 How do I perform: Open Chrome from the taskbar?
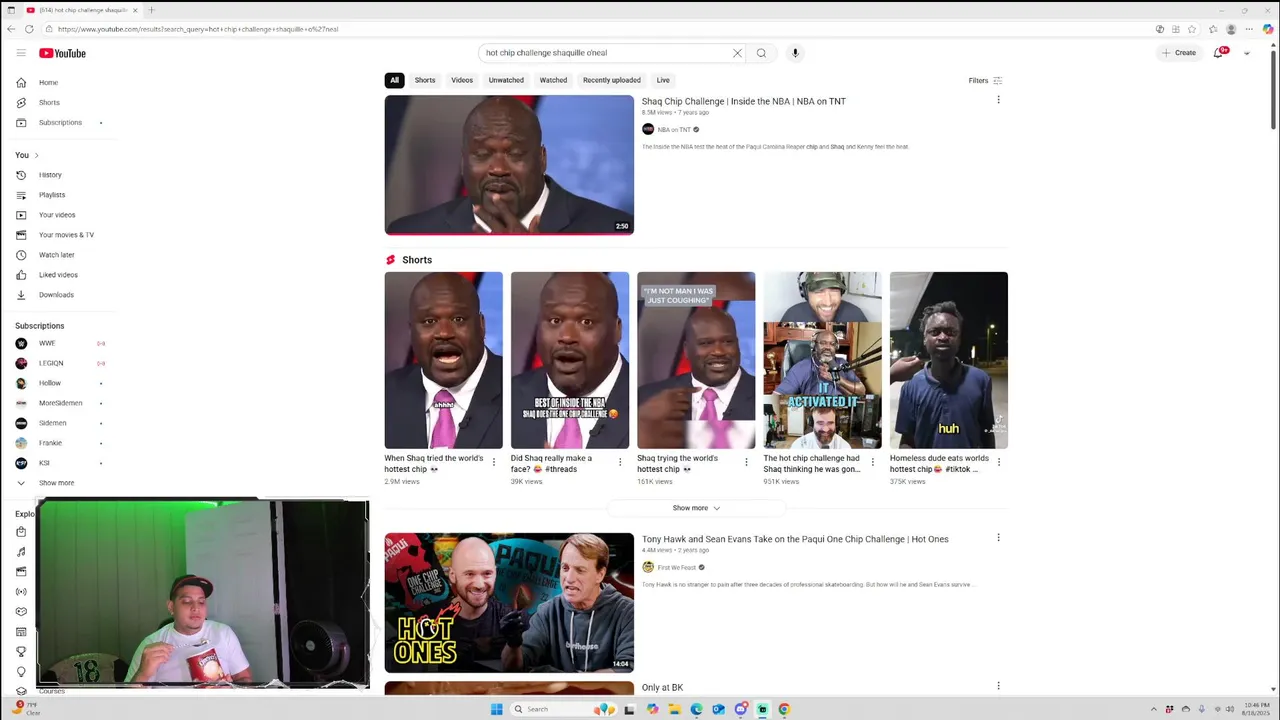pos(784,709)
